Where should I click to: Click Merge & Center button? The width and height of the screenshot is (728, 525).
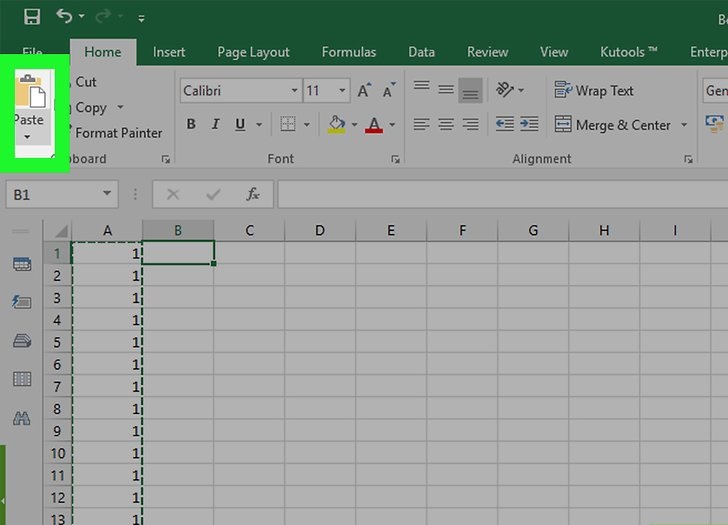(x=612, y=124)
